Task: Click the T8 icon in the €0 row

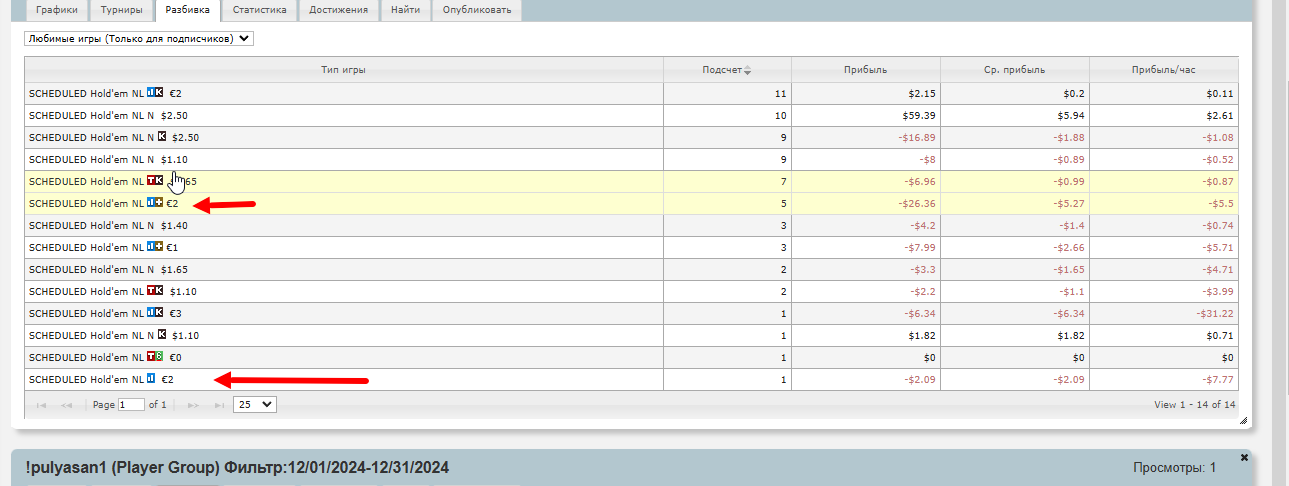Action: pos(155,357)
